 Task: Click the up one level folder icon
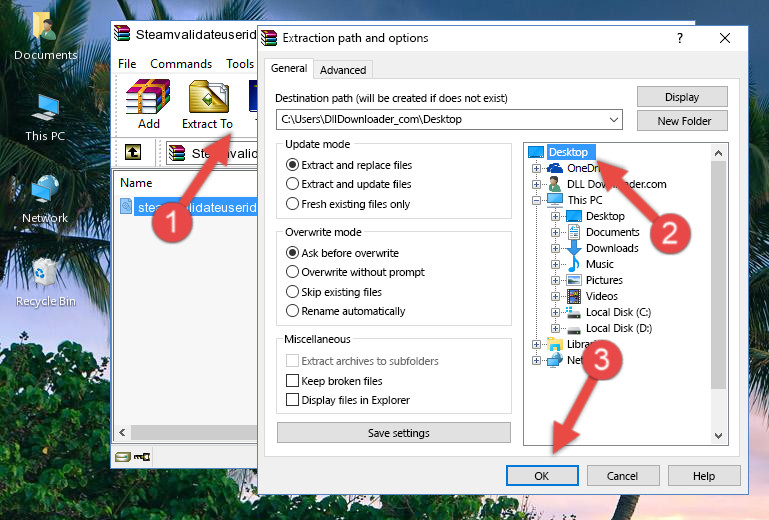(133, 153)
